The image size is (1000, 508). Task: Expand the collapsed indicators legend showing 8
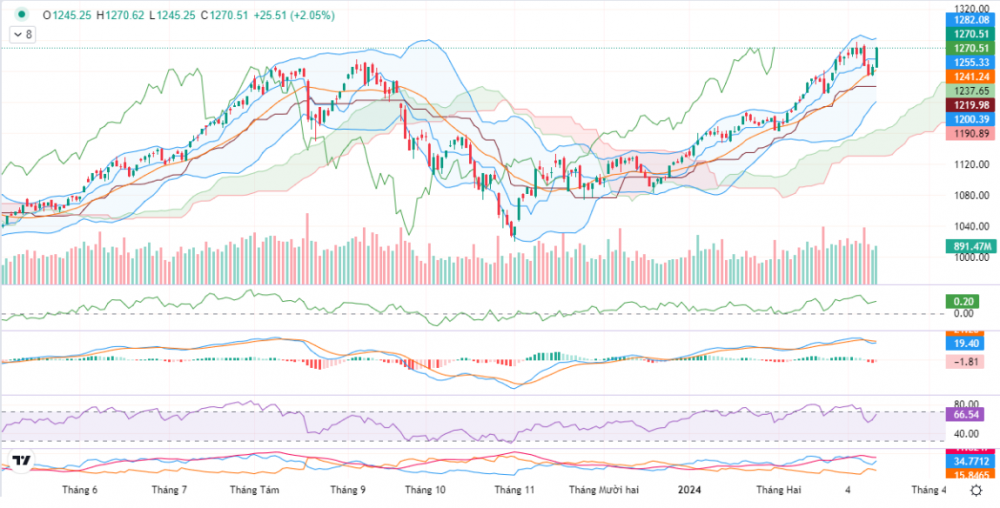click(22, 34)
